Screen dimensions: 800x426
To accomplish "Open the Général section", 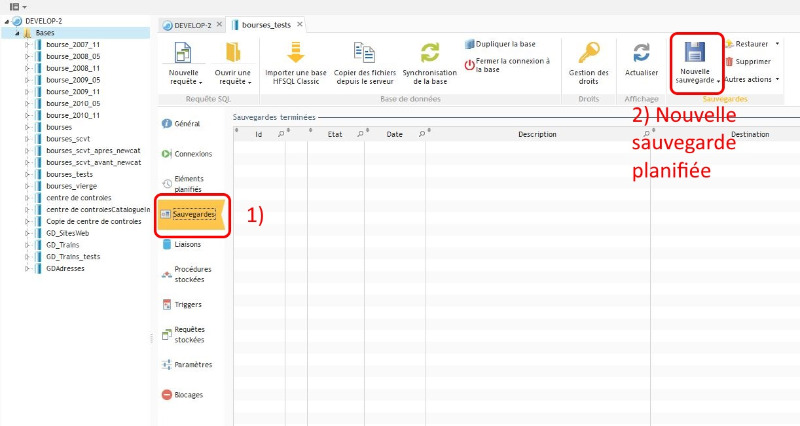I will point(181,123).
